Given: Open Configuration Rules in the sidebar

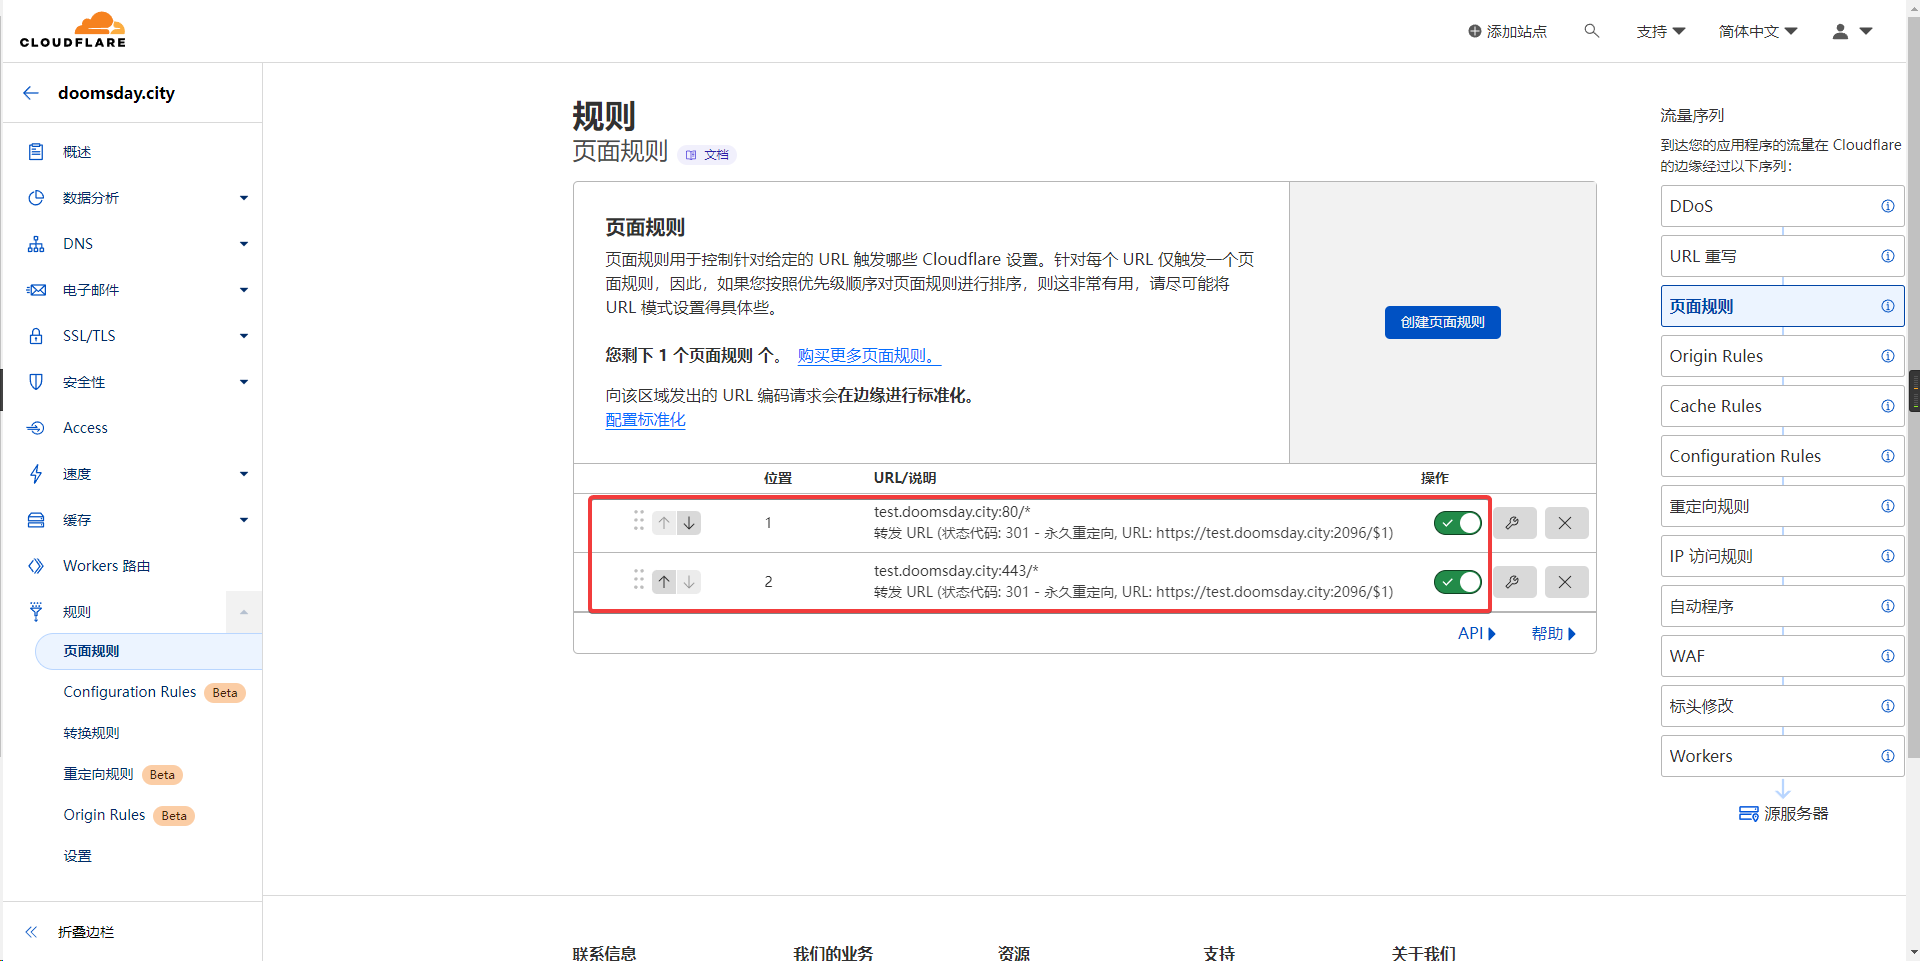Looking at the screenshot, I should point(130,692).
